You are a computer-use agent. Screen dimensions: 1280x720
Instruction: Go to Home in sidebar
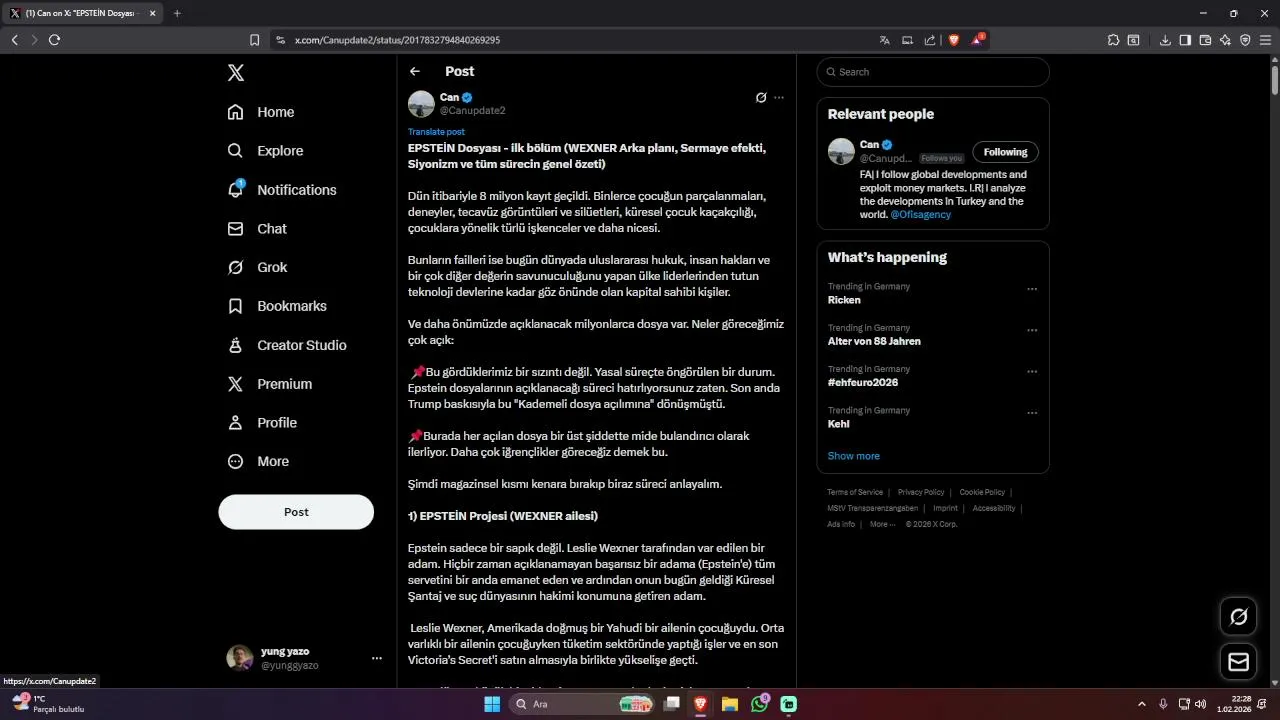(x=261, y=112)
